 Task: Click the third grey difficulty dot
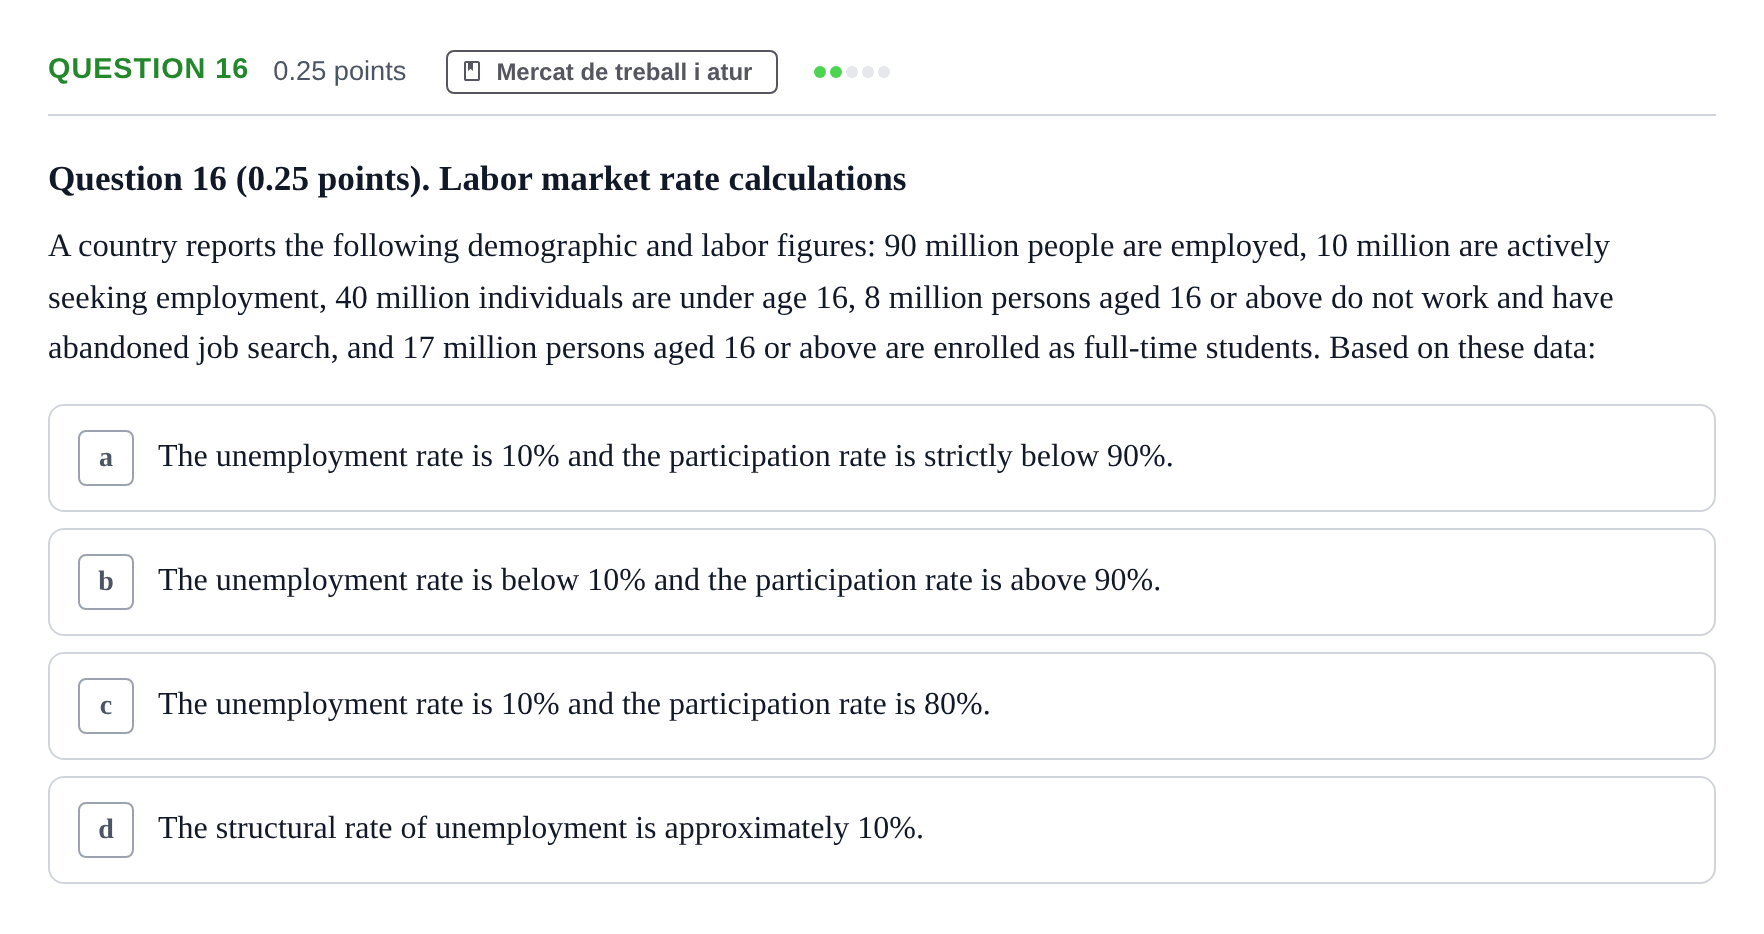click(x=852, y=72)
